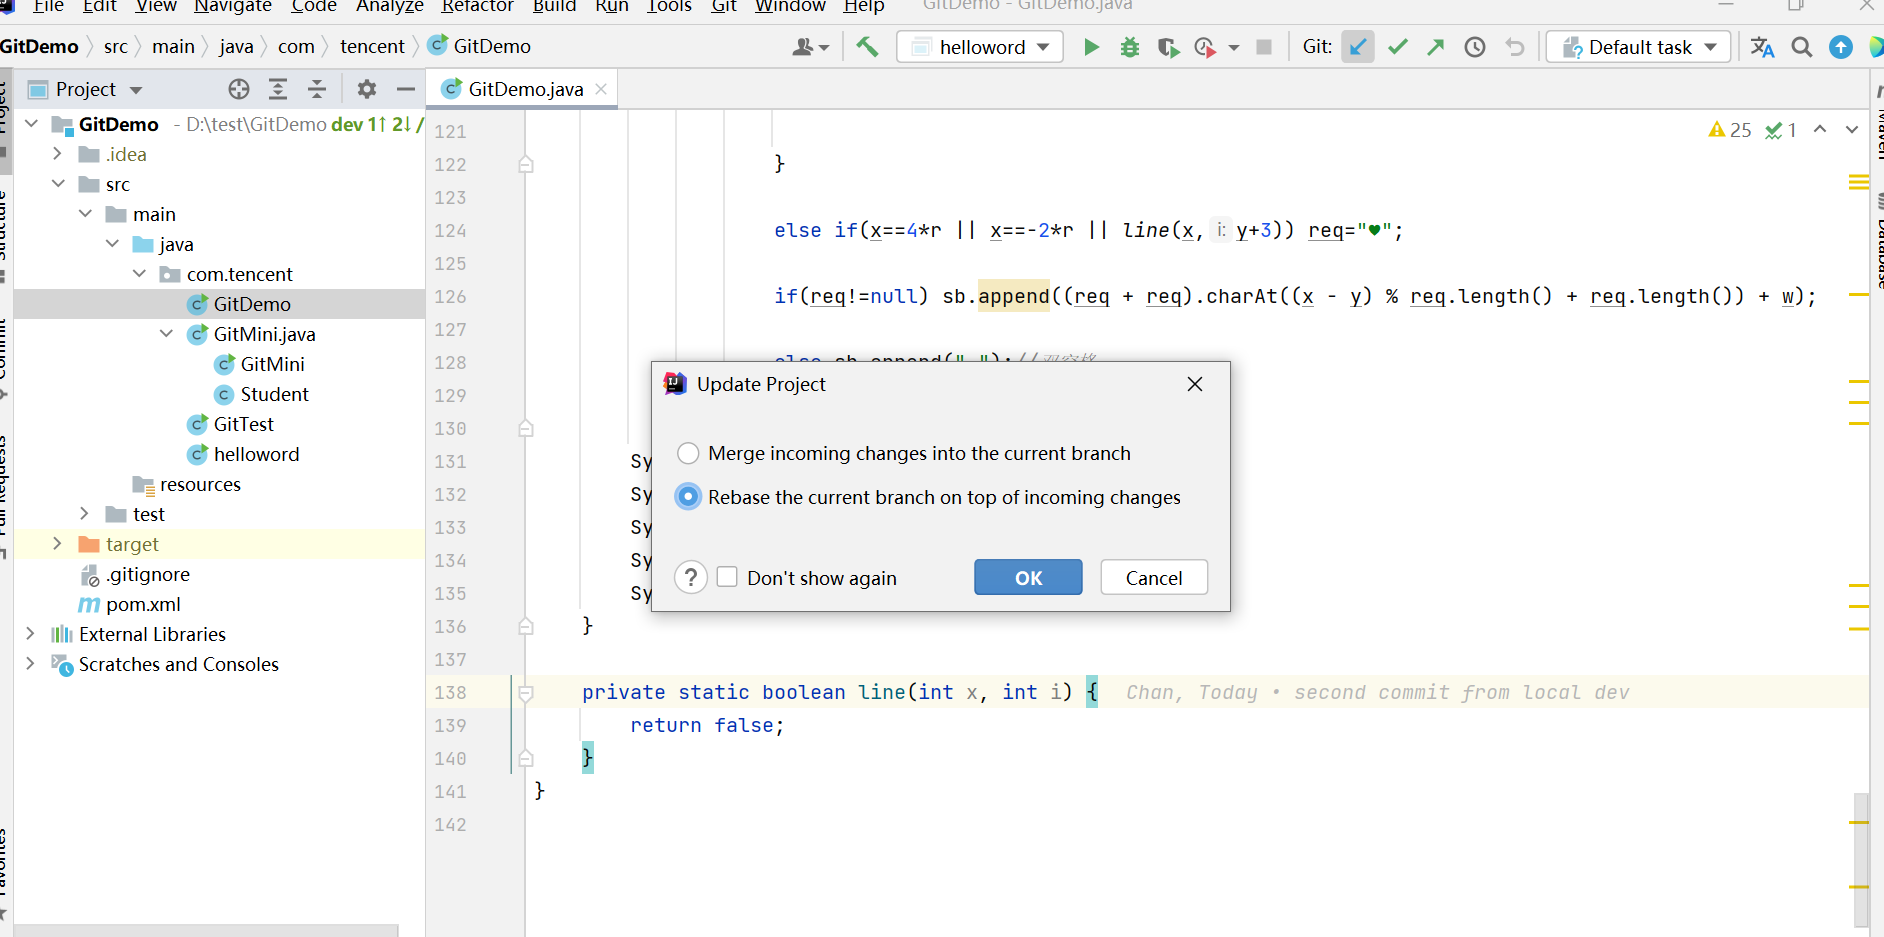Click OK in Update Project dialog

coord(1028,577)
